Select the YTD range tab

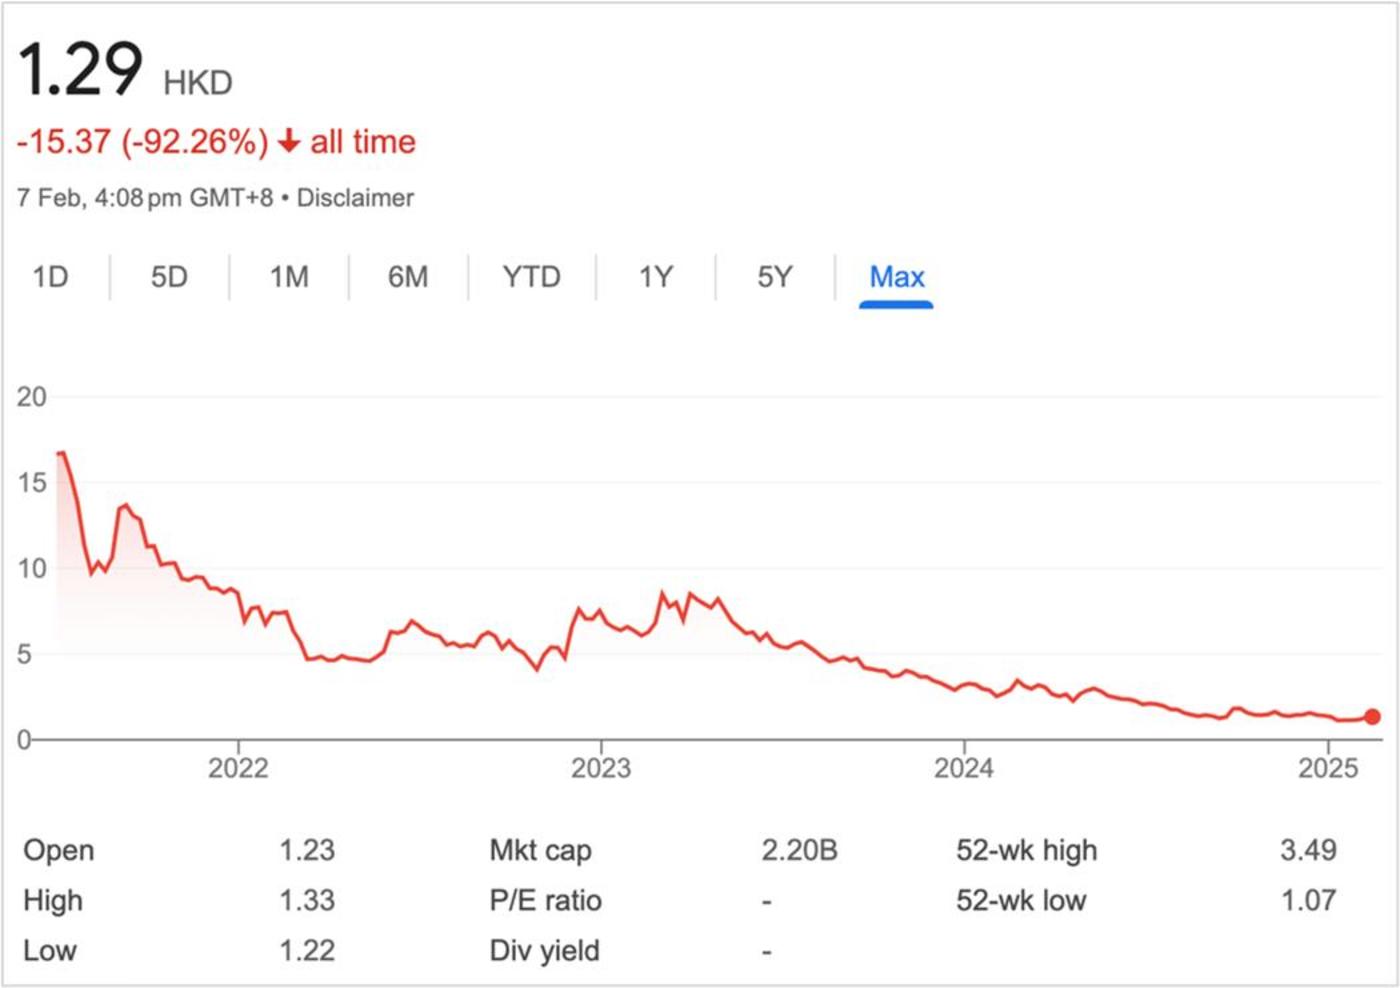pos(531,277)
